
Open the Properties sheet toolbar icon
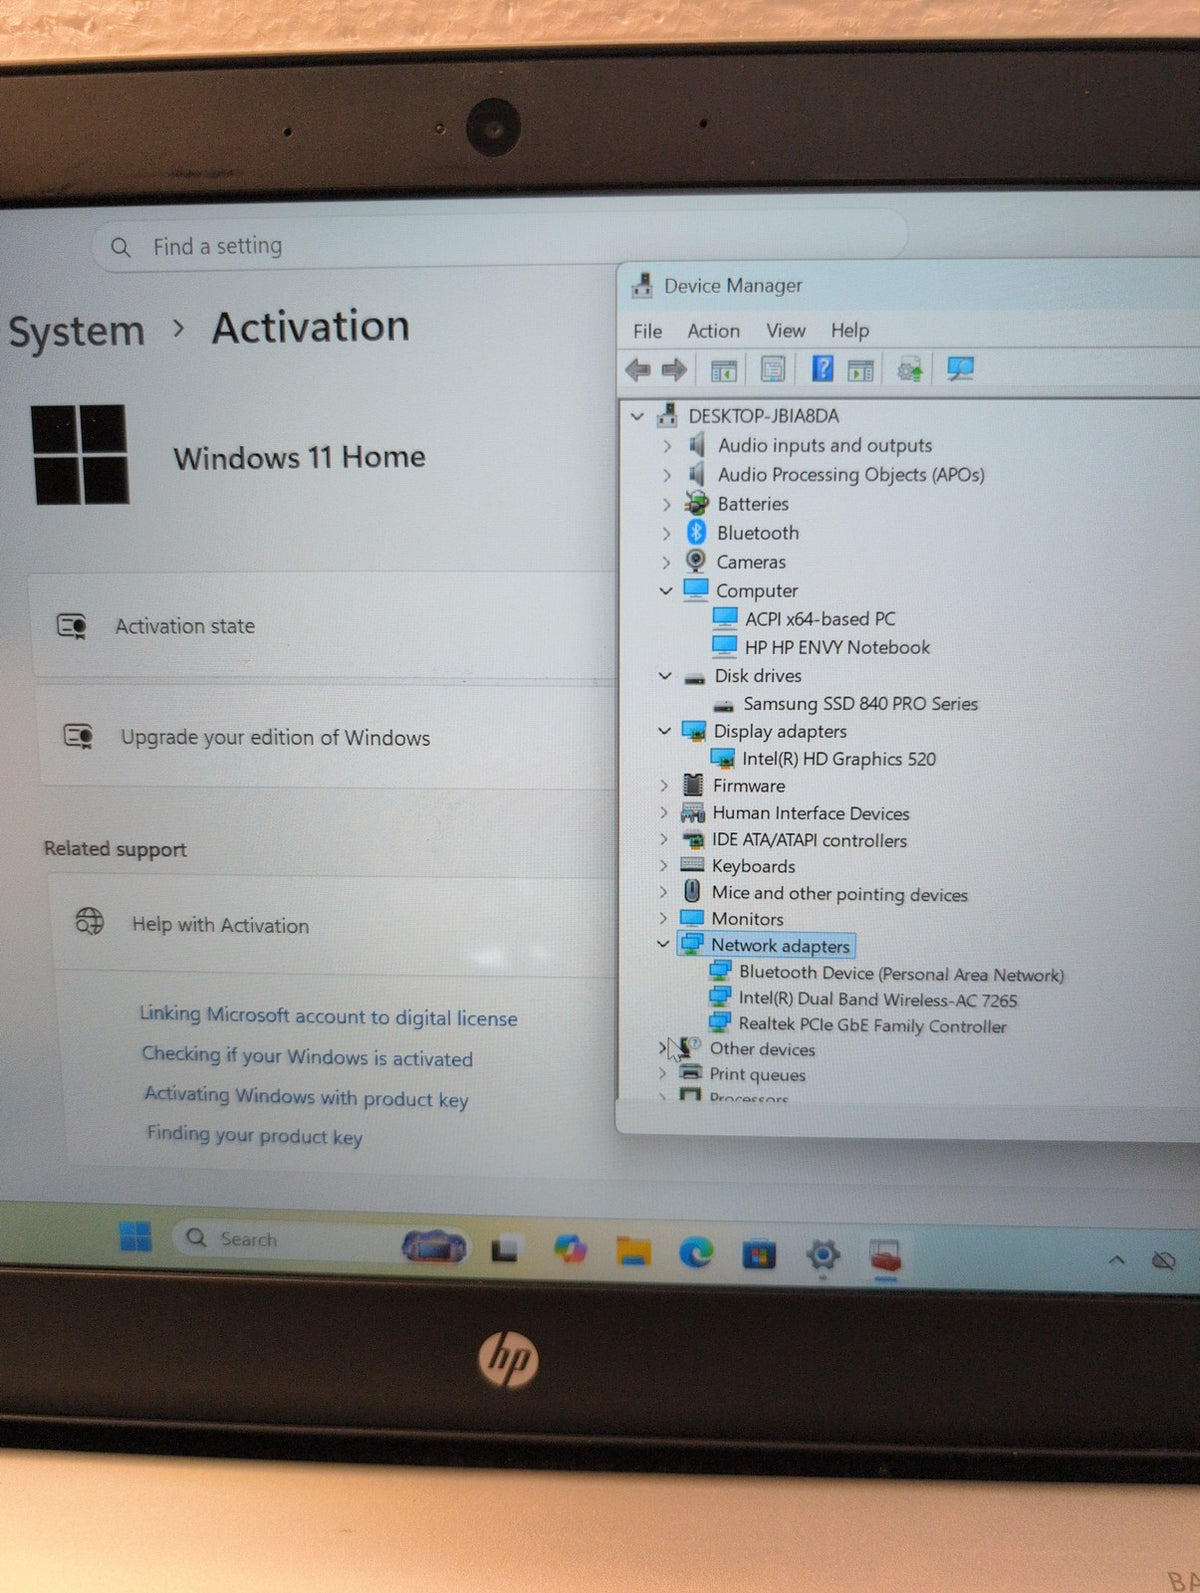click(772, 369)
